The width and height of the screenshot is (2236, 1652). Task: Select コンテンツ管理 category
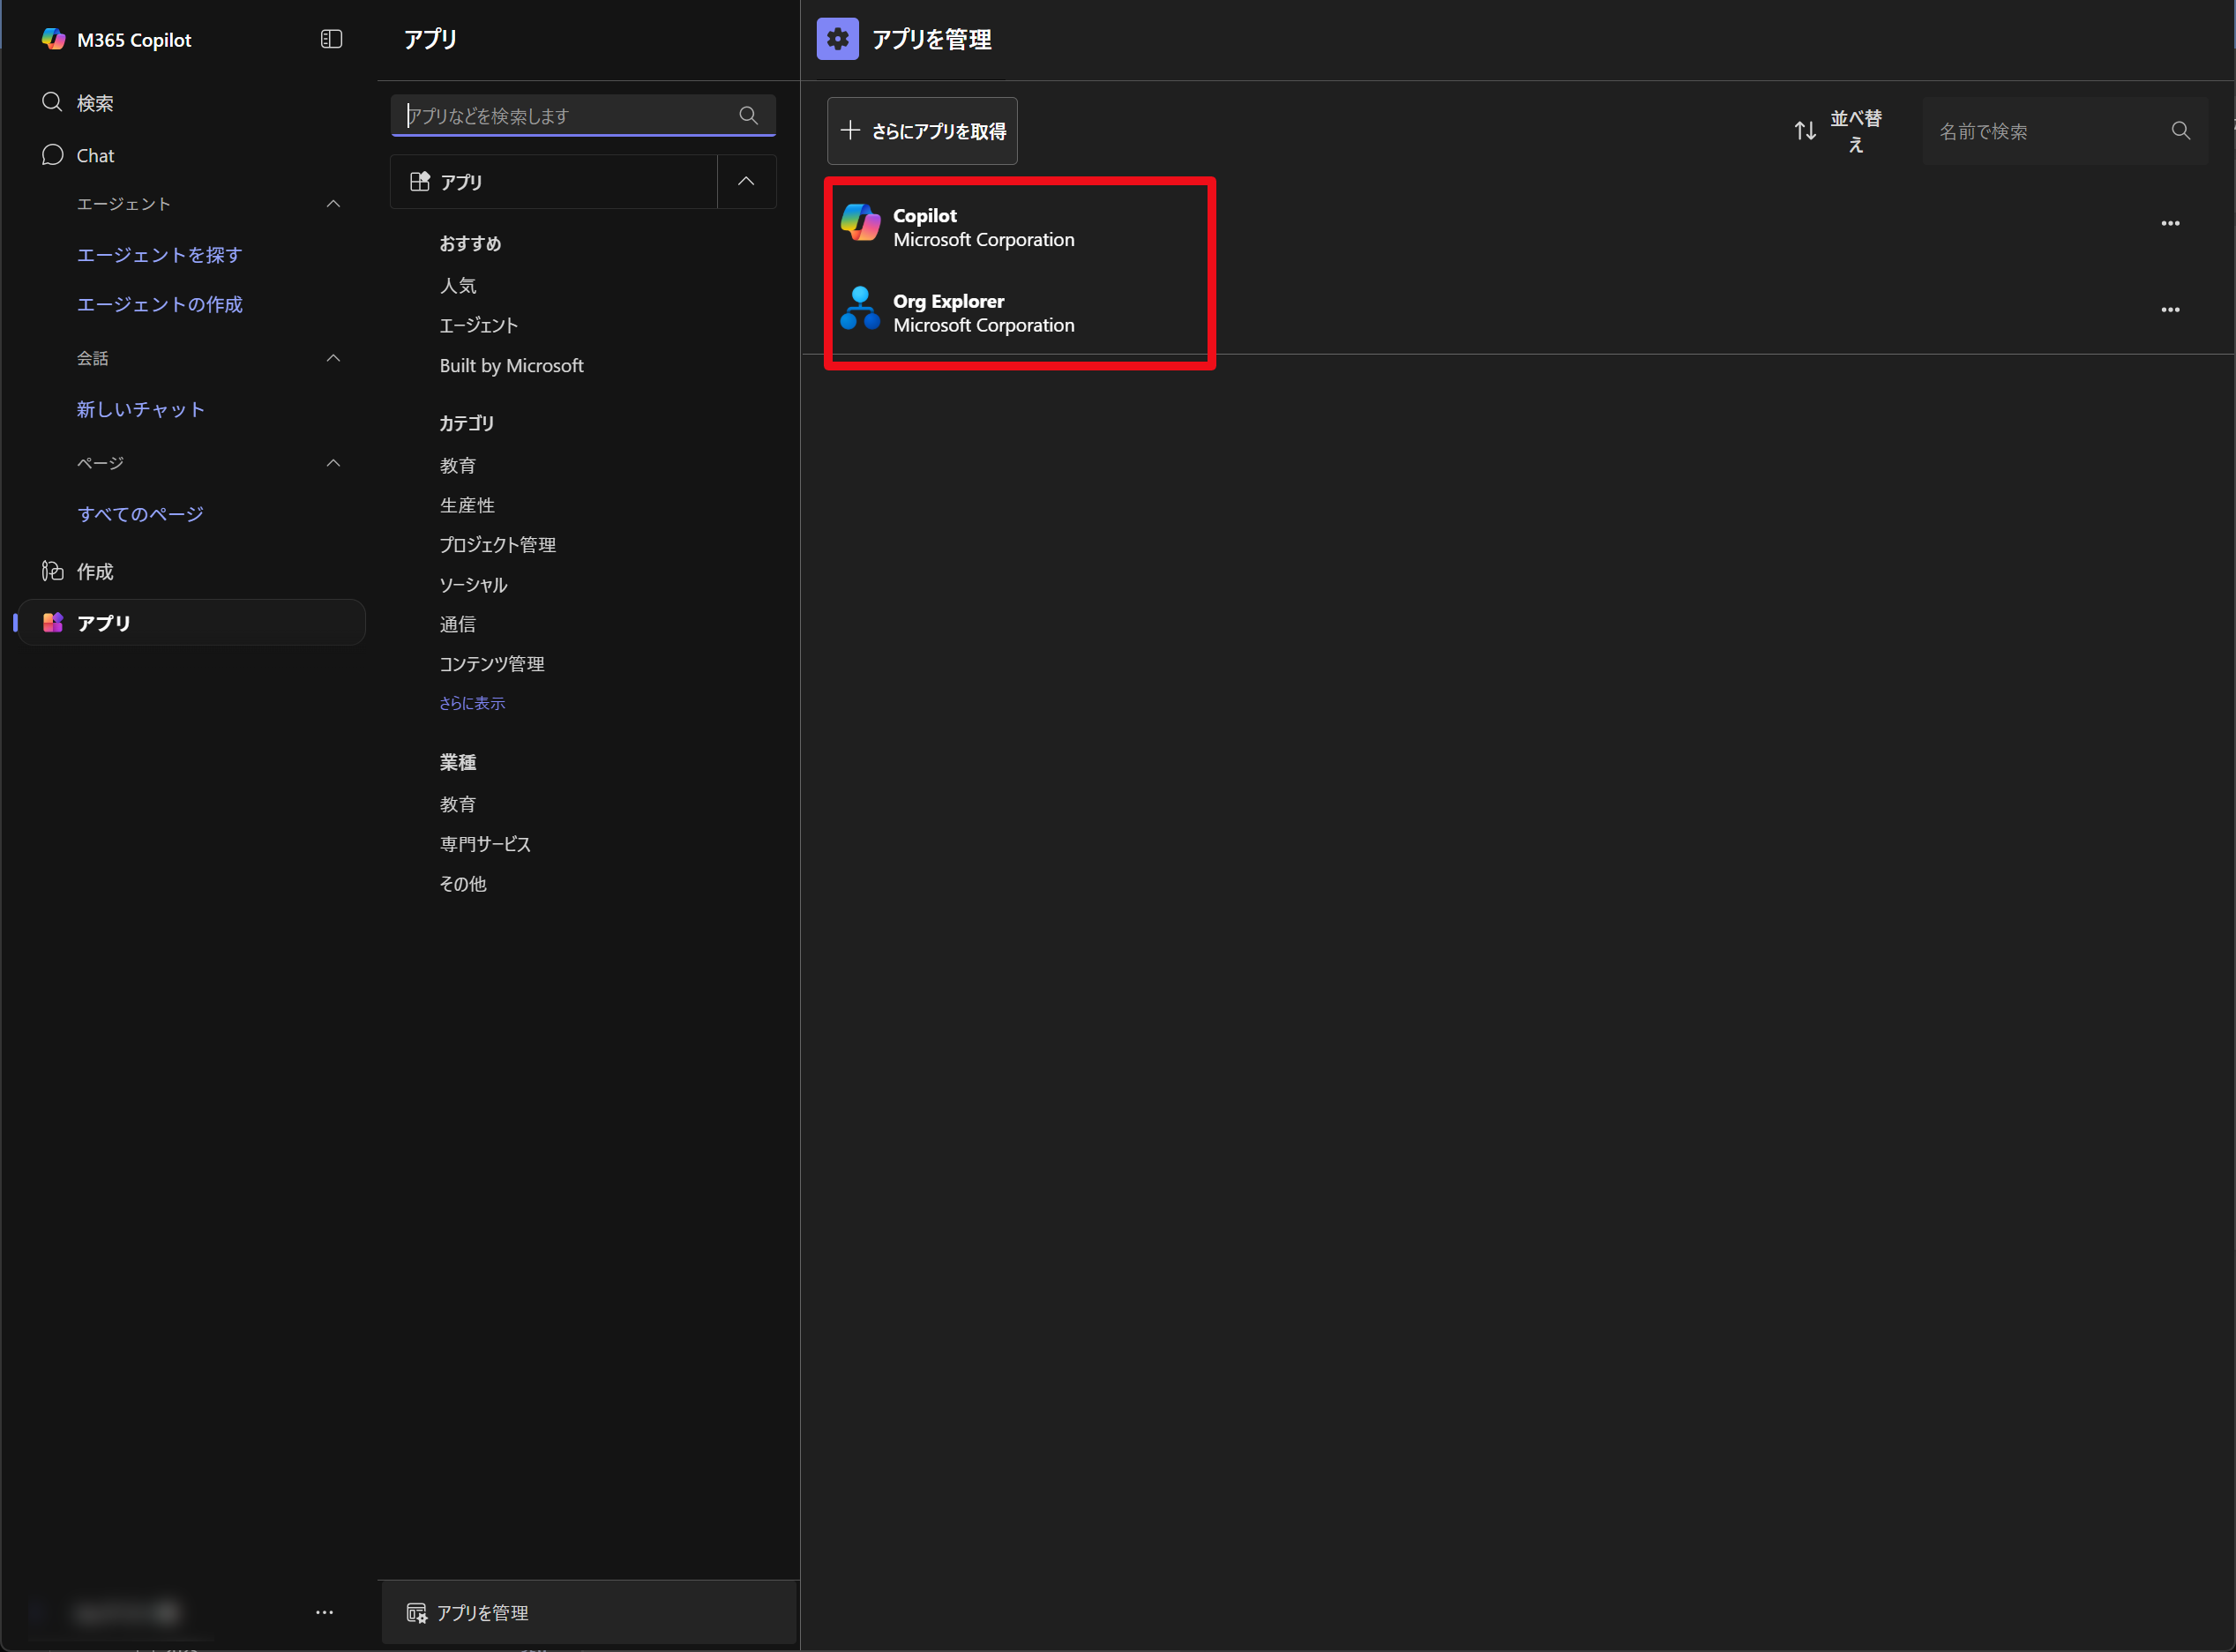492,664
